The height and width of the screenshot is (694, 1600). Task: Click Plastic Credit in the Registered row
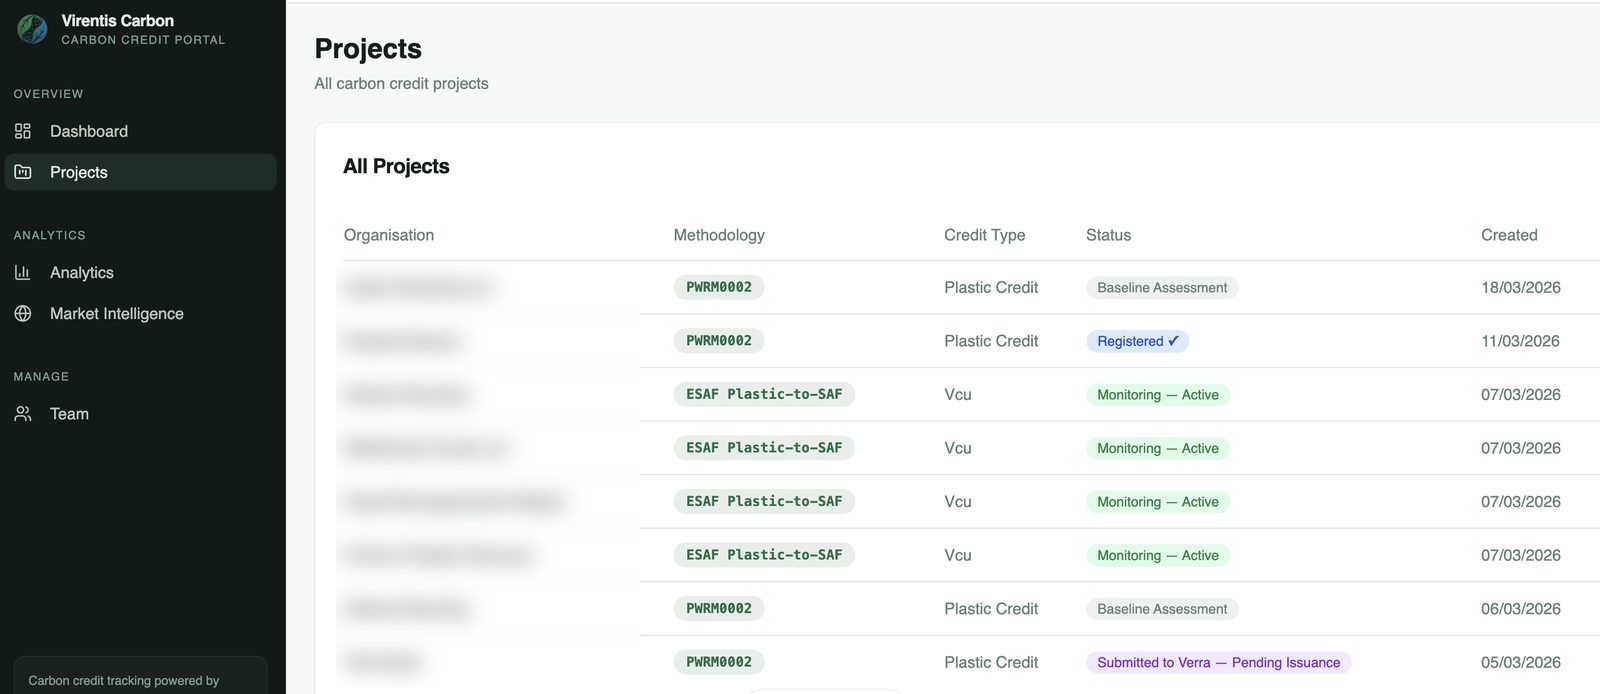(991, 341)
